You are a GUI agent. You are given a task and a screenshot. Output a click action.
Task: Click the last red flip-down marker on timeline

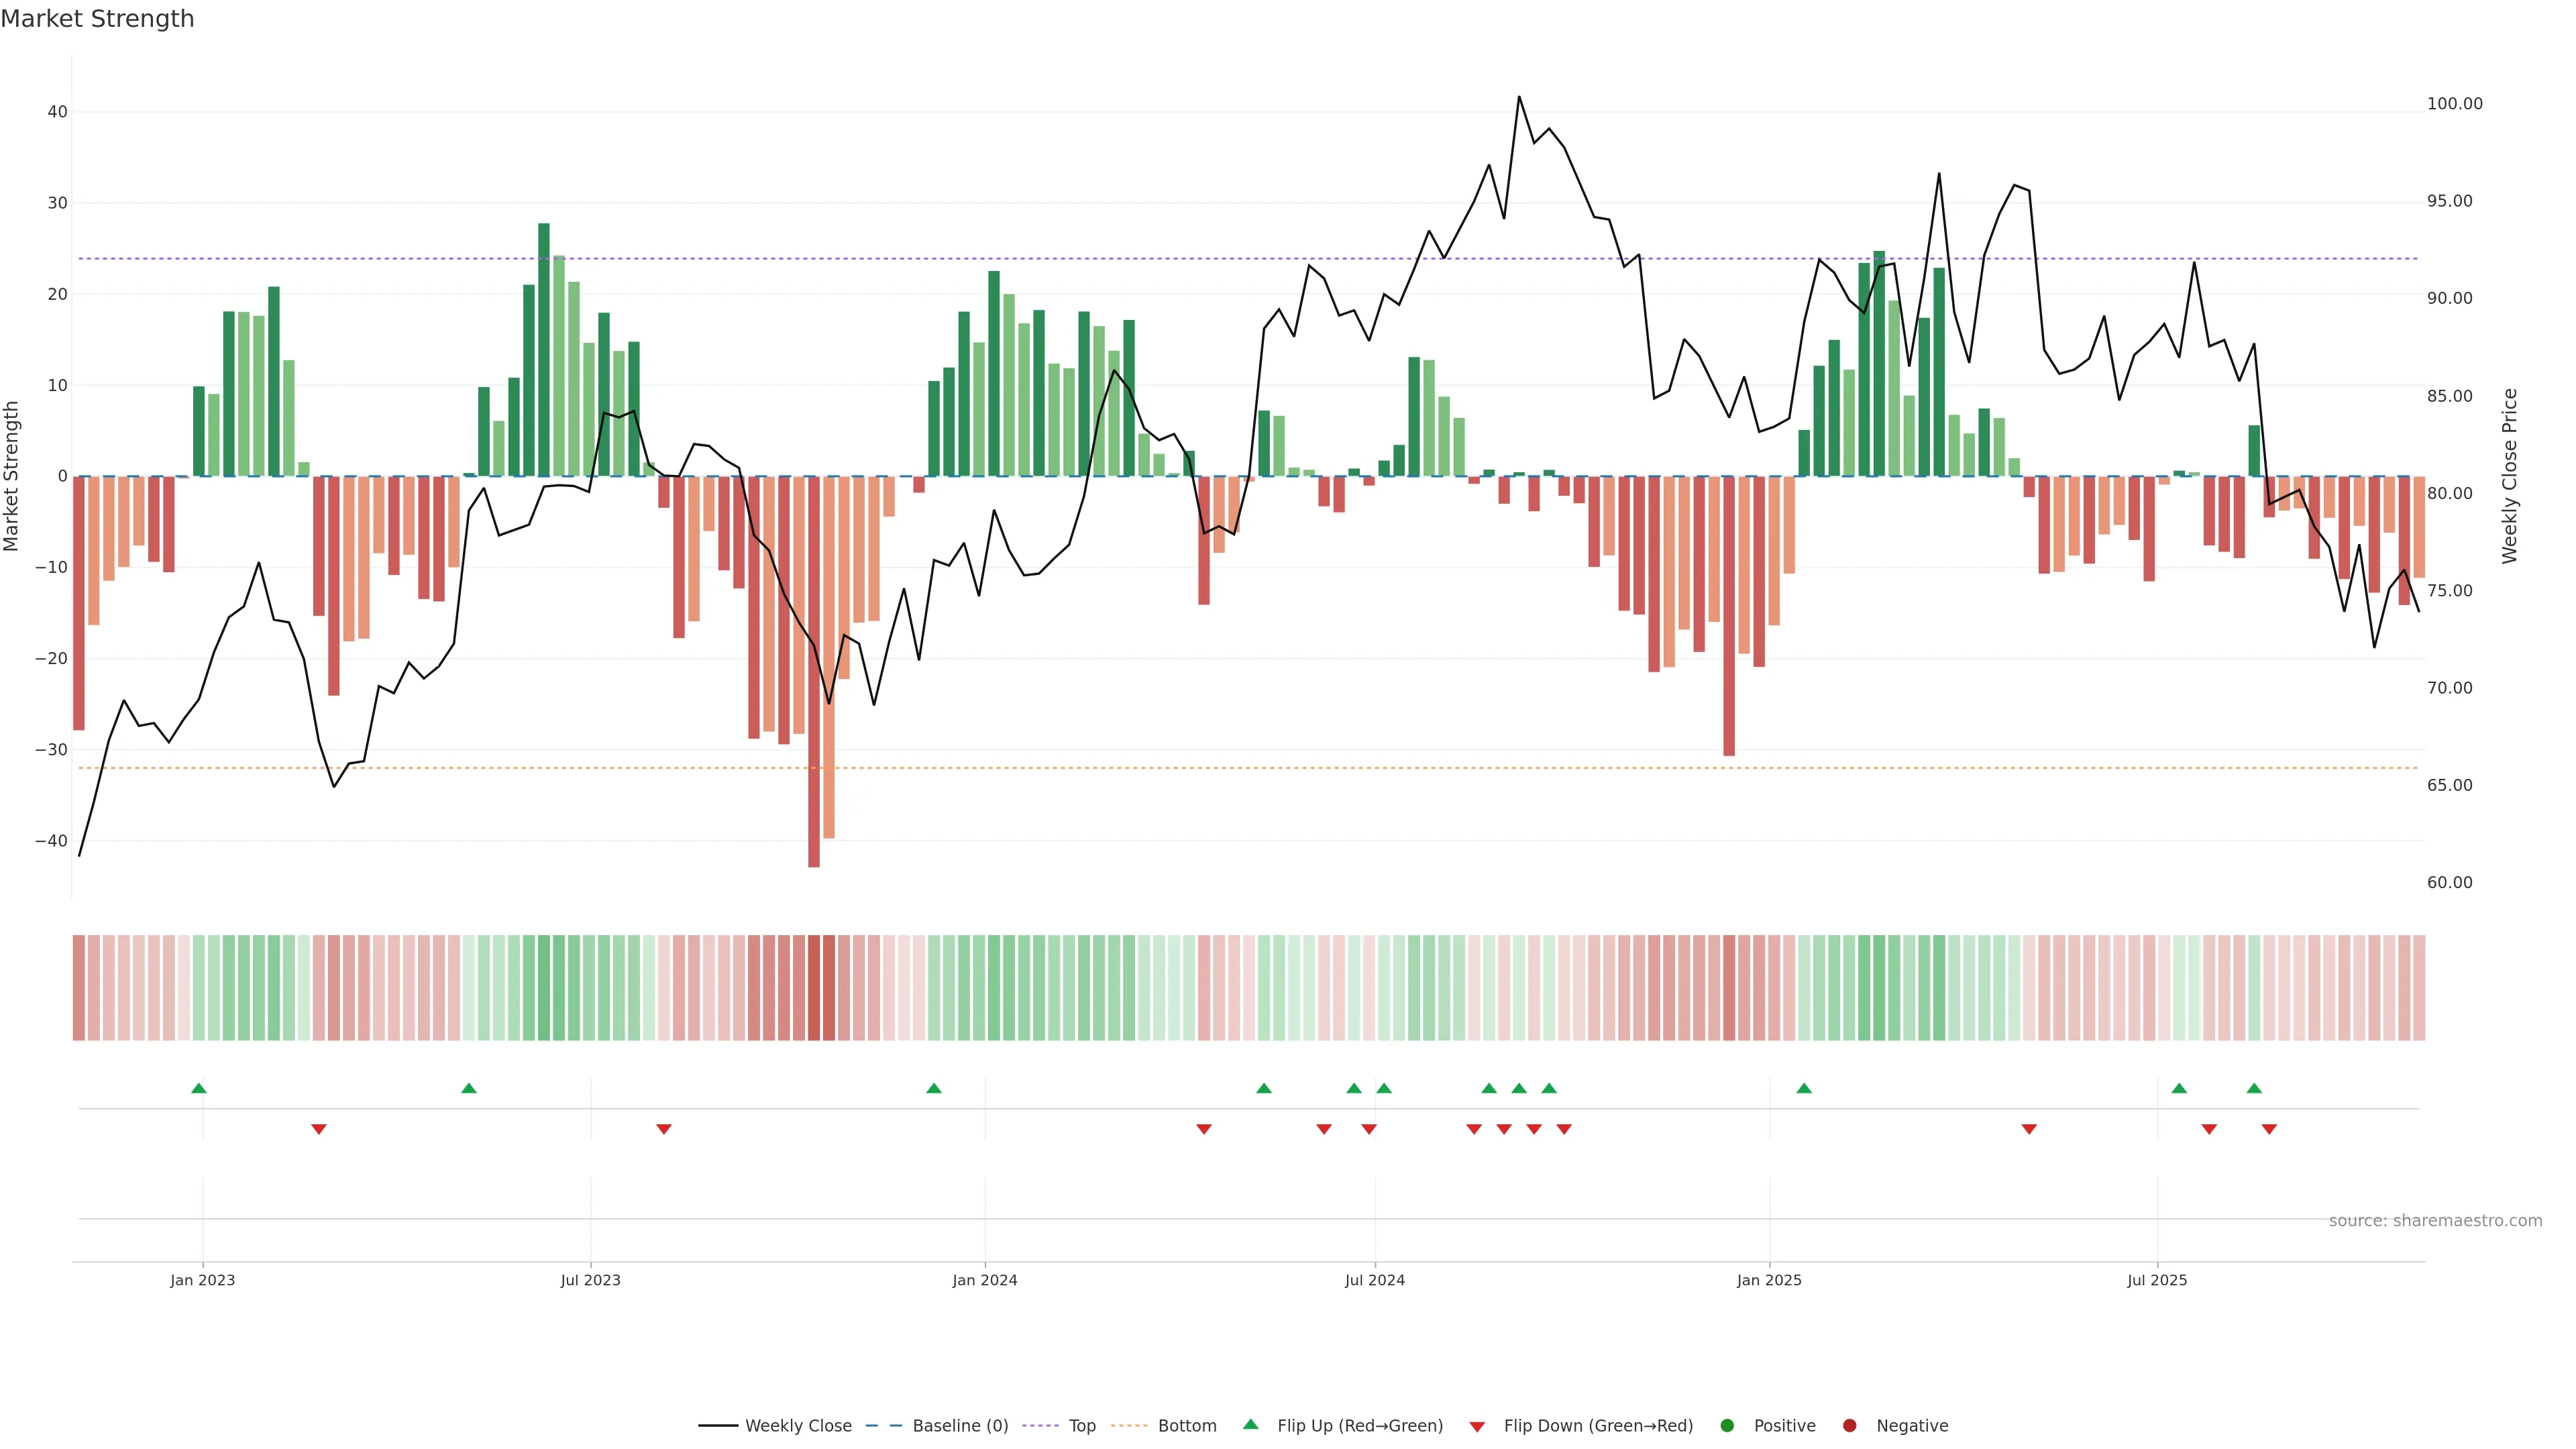pos(2269,1129)
